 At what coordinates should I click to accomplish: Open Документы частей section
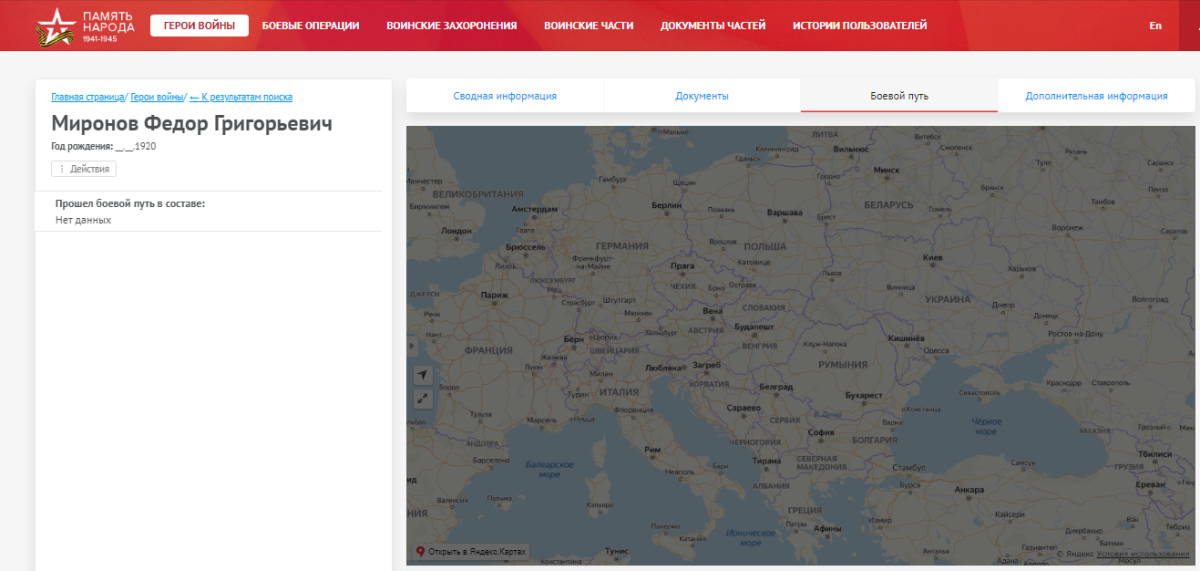tap(713, 25)
